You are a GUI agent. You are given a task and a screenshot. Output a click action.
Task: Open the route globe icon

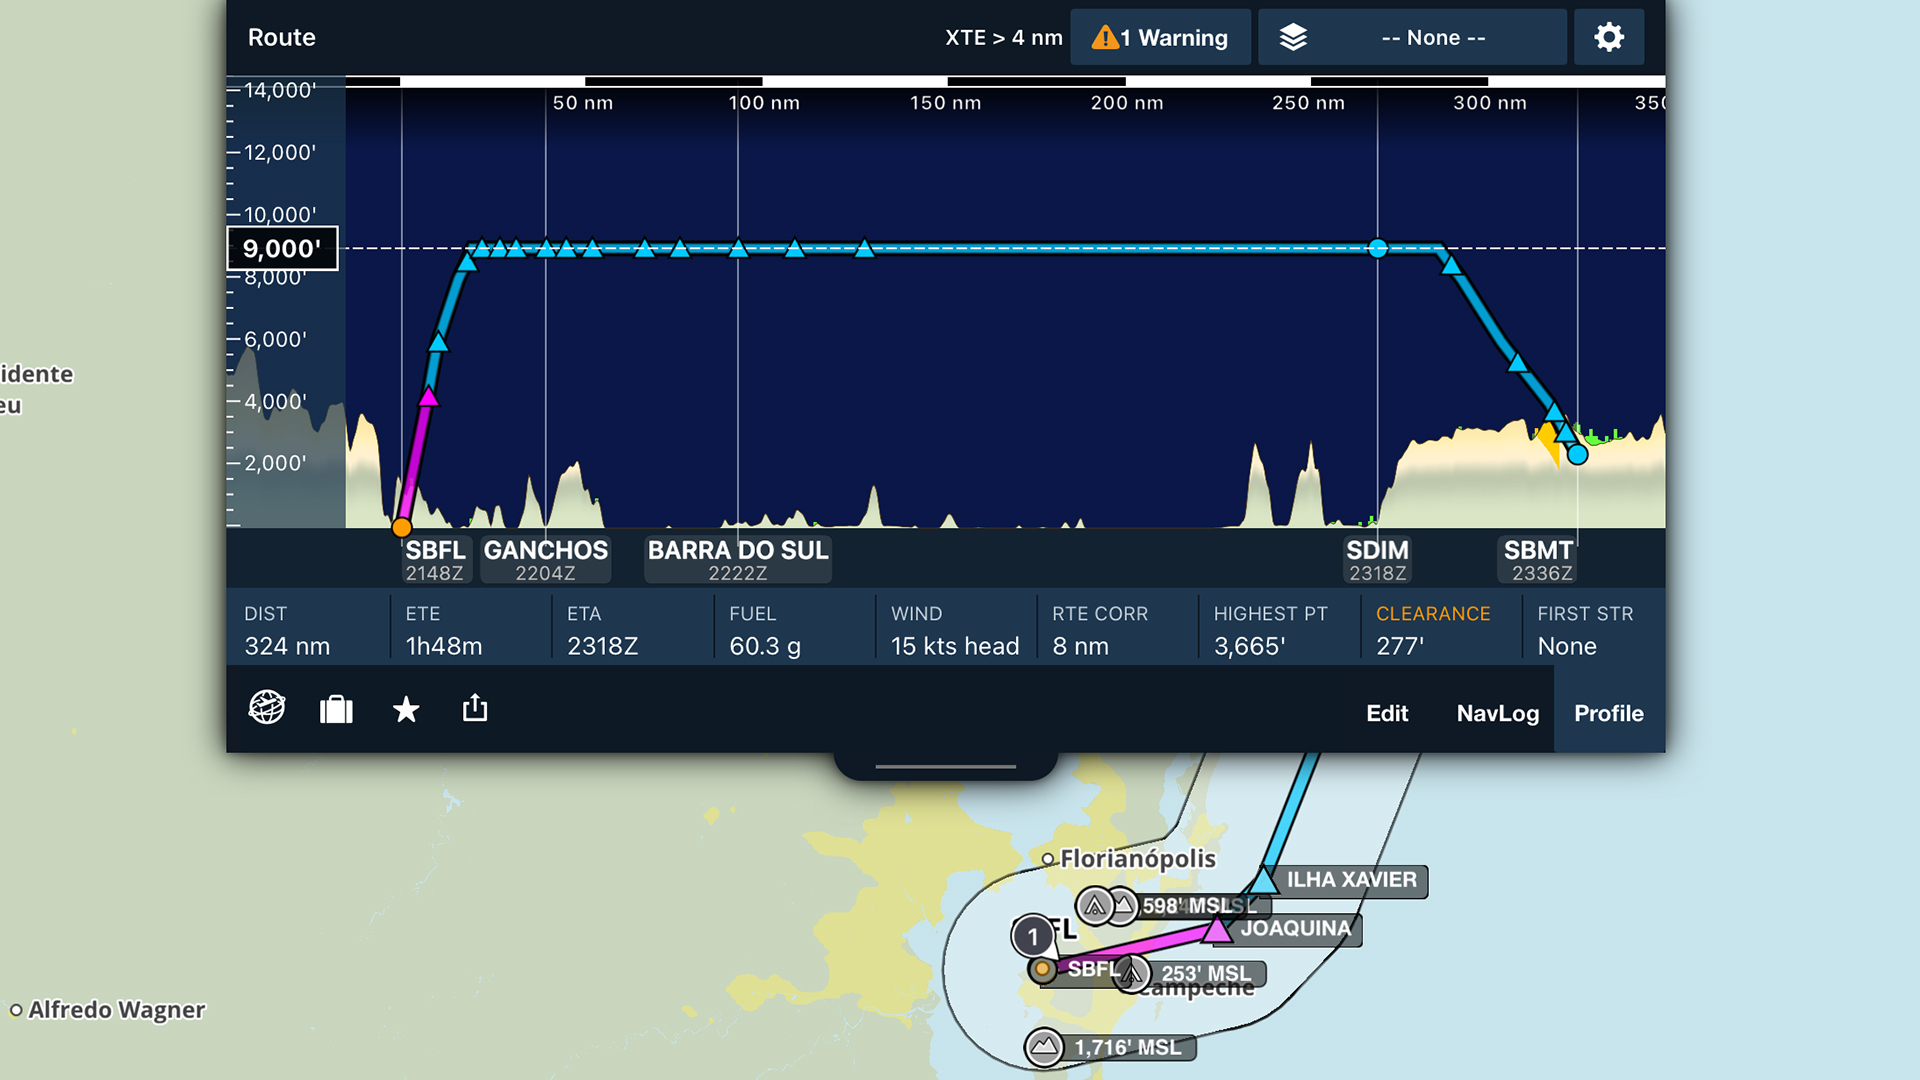[266, 708]
